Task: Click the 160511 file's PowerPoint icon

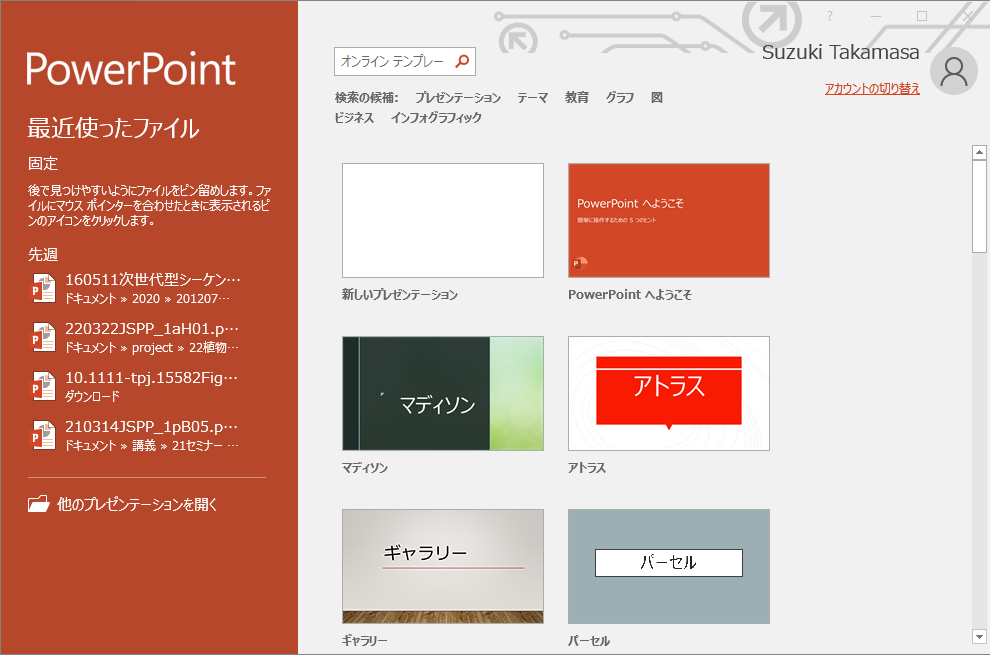Action: (x=43, y=288)
